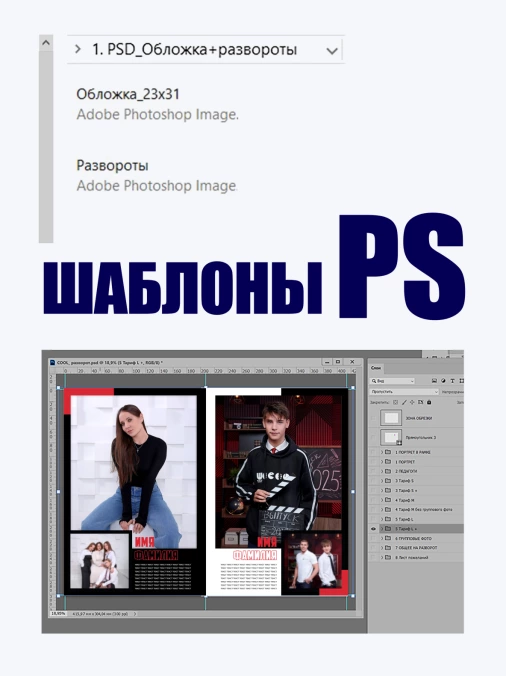Click the type layer filter icon
The height and width of the screenshot is (676, 506).
tap(453, 381)
